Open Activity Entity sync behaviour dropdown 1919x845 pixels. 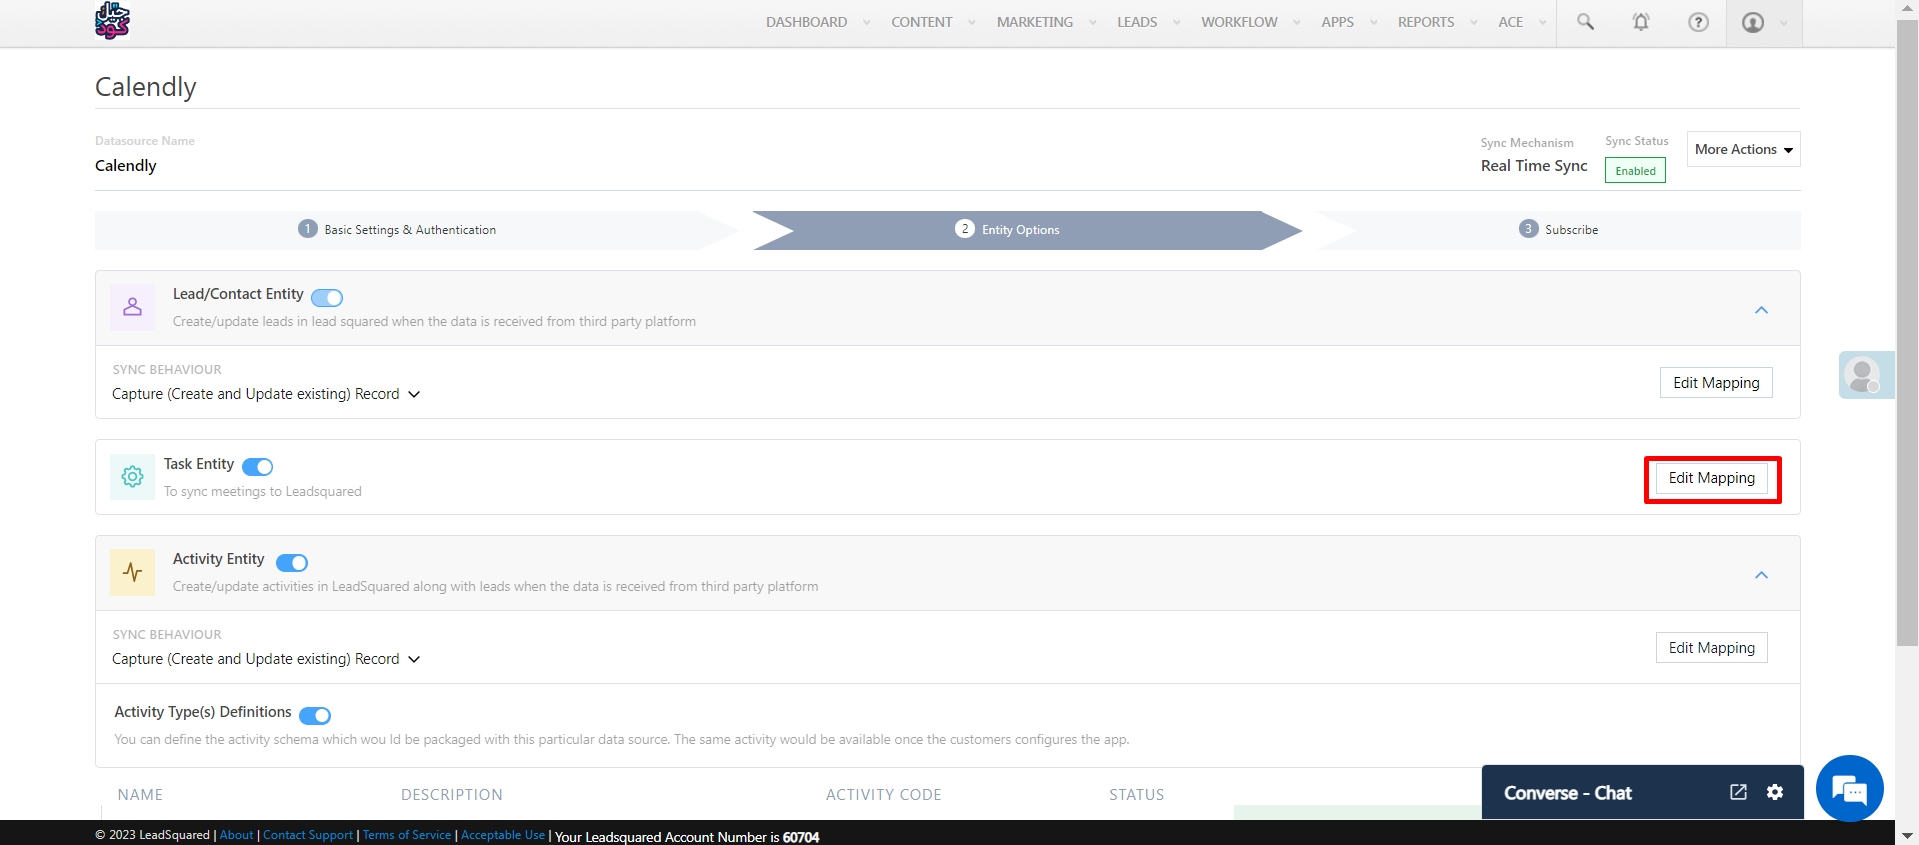pyautogui.click(x=266, y=659)
